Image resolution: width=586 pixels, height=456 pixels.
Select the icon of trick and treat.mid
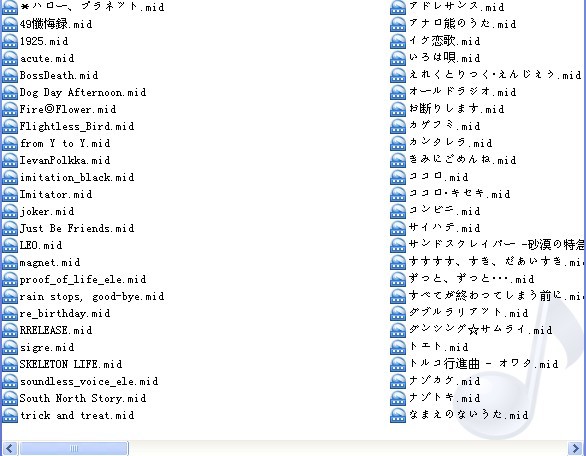coord(10,415)
